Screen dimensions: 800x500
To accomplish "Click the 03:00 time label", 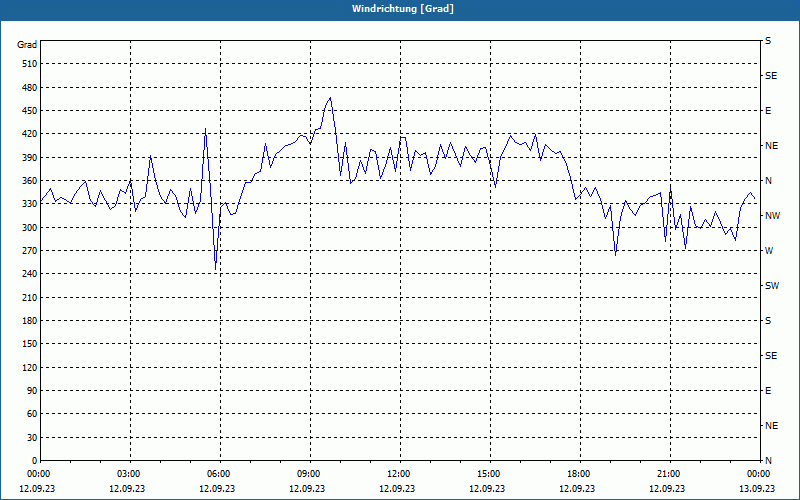I will pyautogui.click(x=130, y=474).
